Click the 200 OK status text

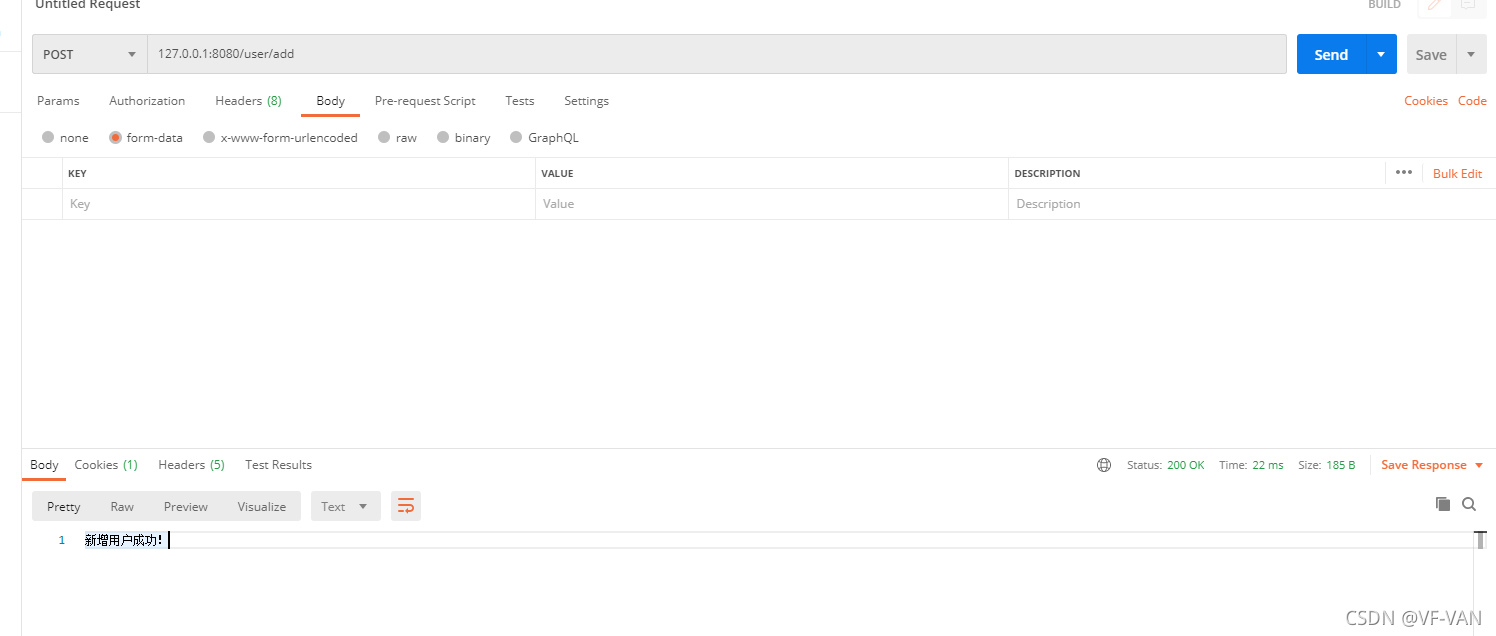[1186, 465]
